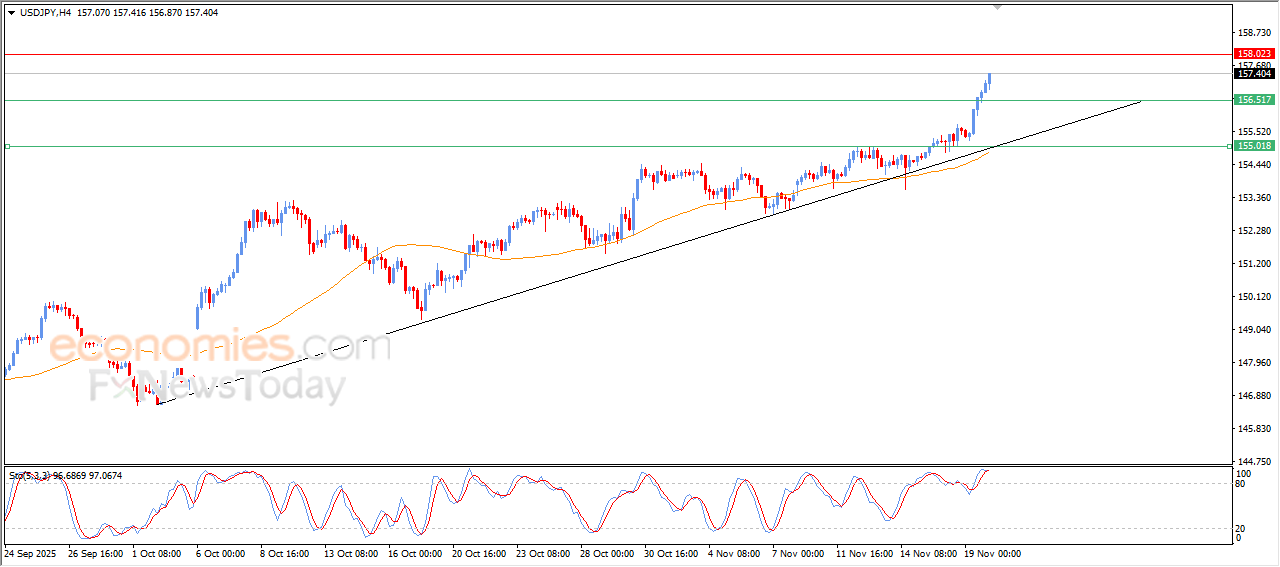
Task: Click the 158.760 price axis label
Action: (1254, 33)
